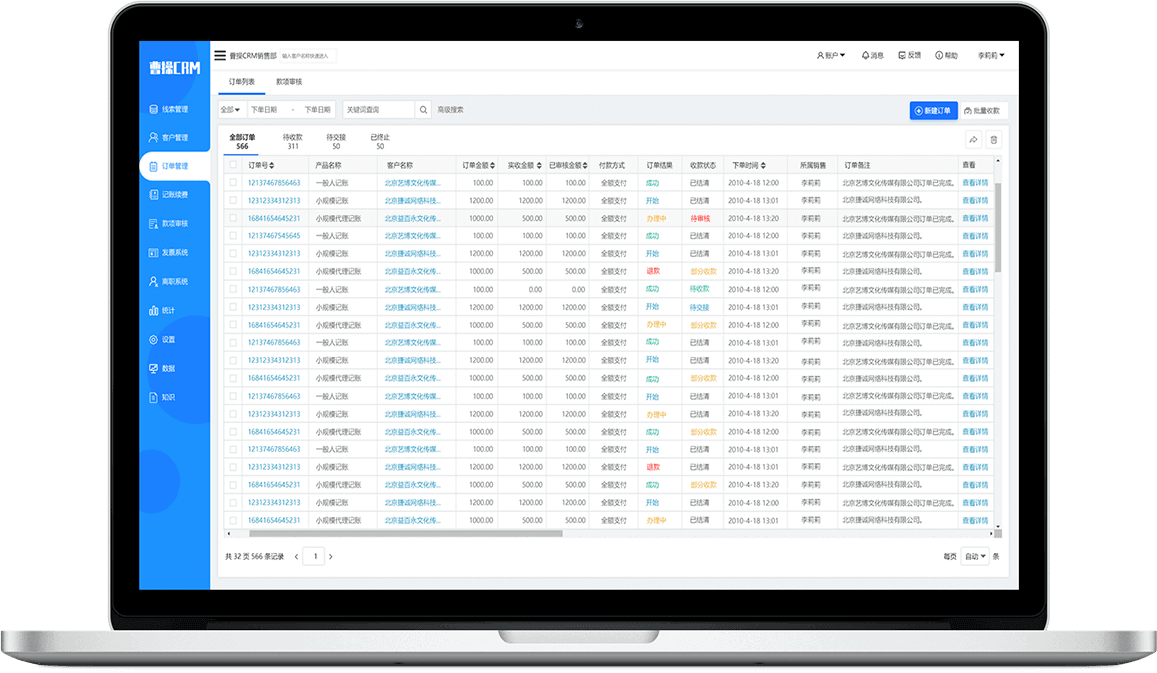The height and width of the screenshot is (673, 1157).
Task: Open 统计 in the sidebar
Action: (162, 311)
